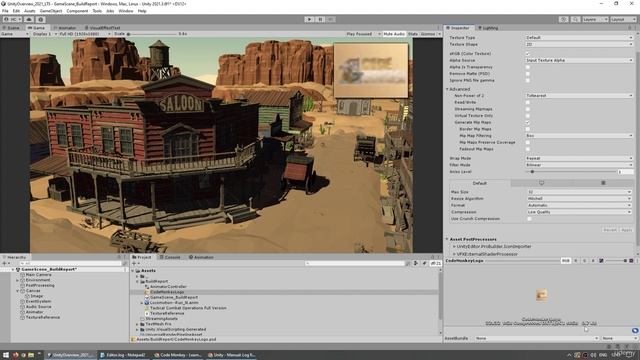Viewport: 640px width, 360px height.
Task: Open the cloud services icon in toolbar
Action: [x=29, y=19]
